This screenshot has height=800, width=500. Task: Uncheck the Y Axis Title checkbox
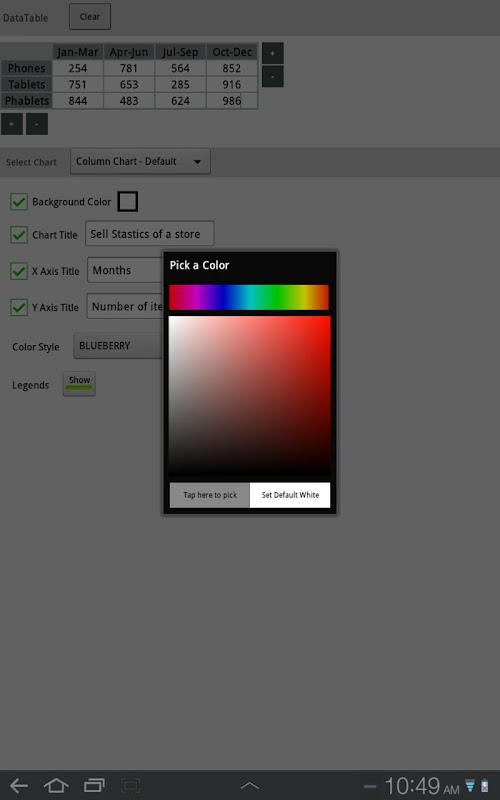point(19,307)
